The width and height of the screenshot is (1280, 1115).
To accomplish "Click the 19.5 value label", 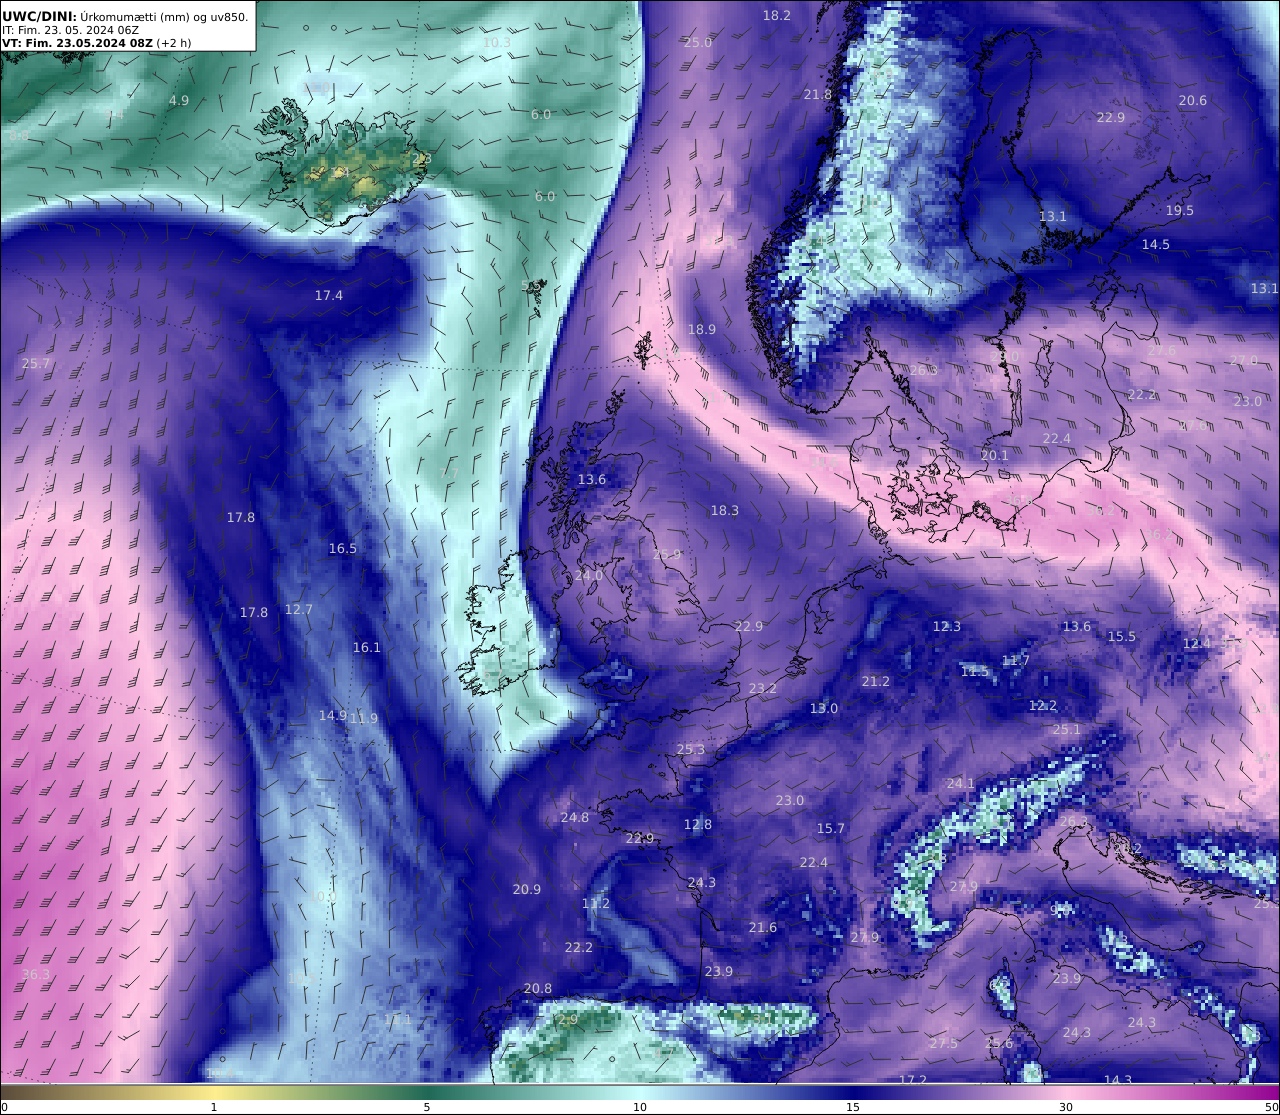I will 1180,210.
